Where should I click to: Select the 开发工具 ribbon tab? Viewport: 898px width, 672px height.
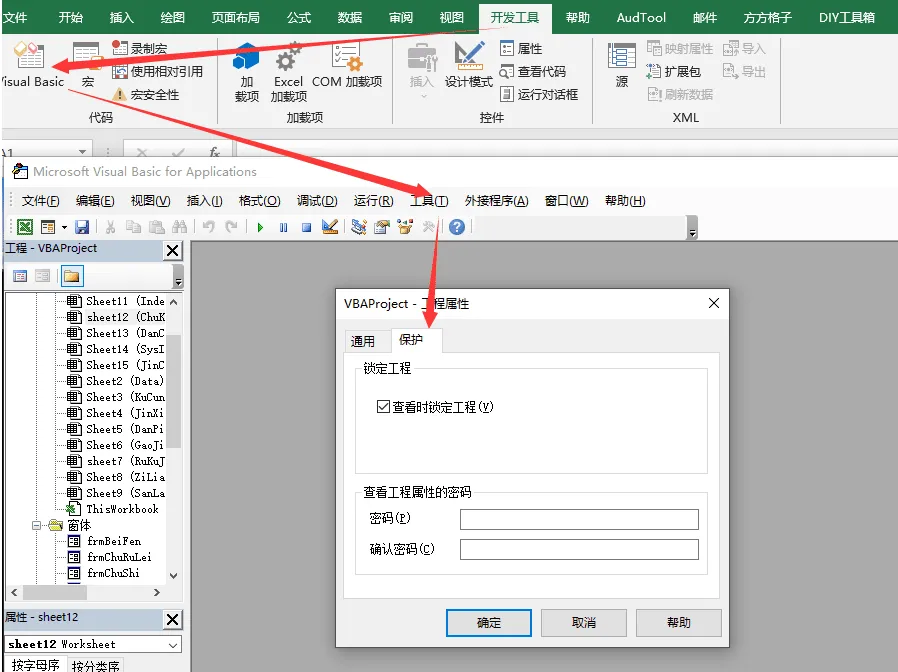[x=514, y=17]
